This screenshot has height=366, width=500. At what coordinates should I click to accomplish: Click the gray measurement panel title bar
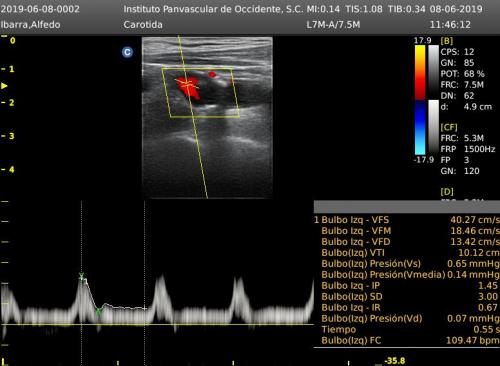[407, 207]
